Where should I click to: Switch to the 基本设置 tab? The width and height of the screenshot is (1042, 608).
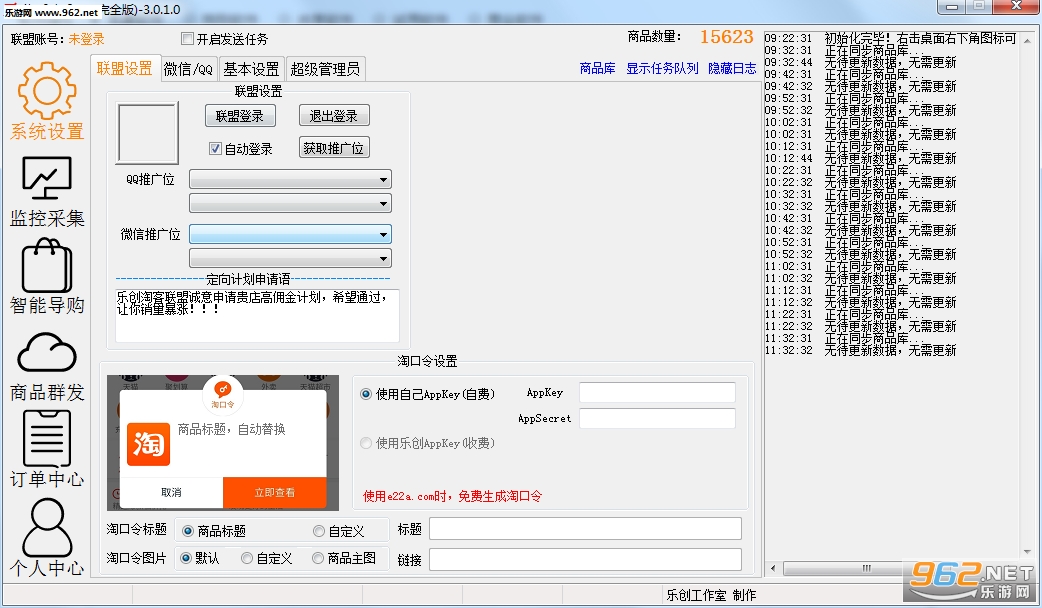point(251,69)
